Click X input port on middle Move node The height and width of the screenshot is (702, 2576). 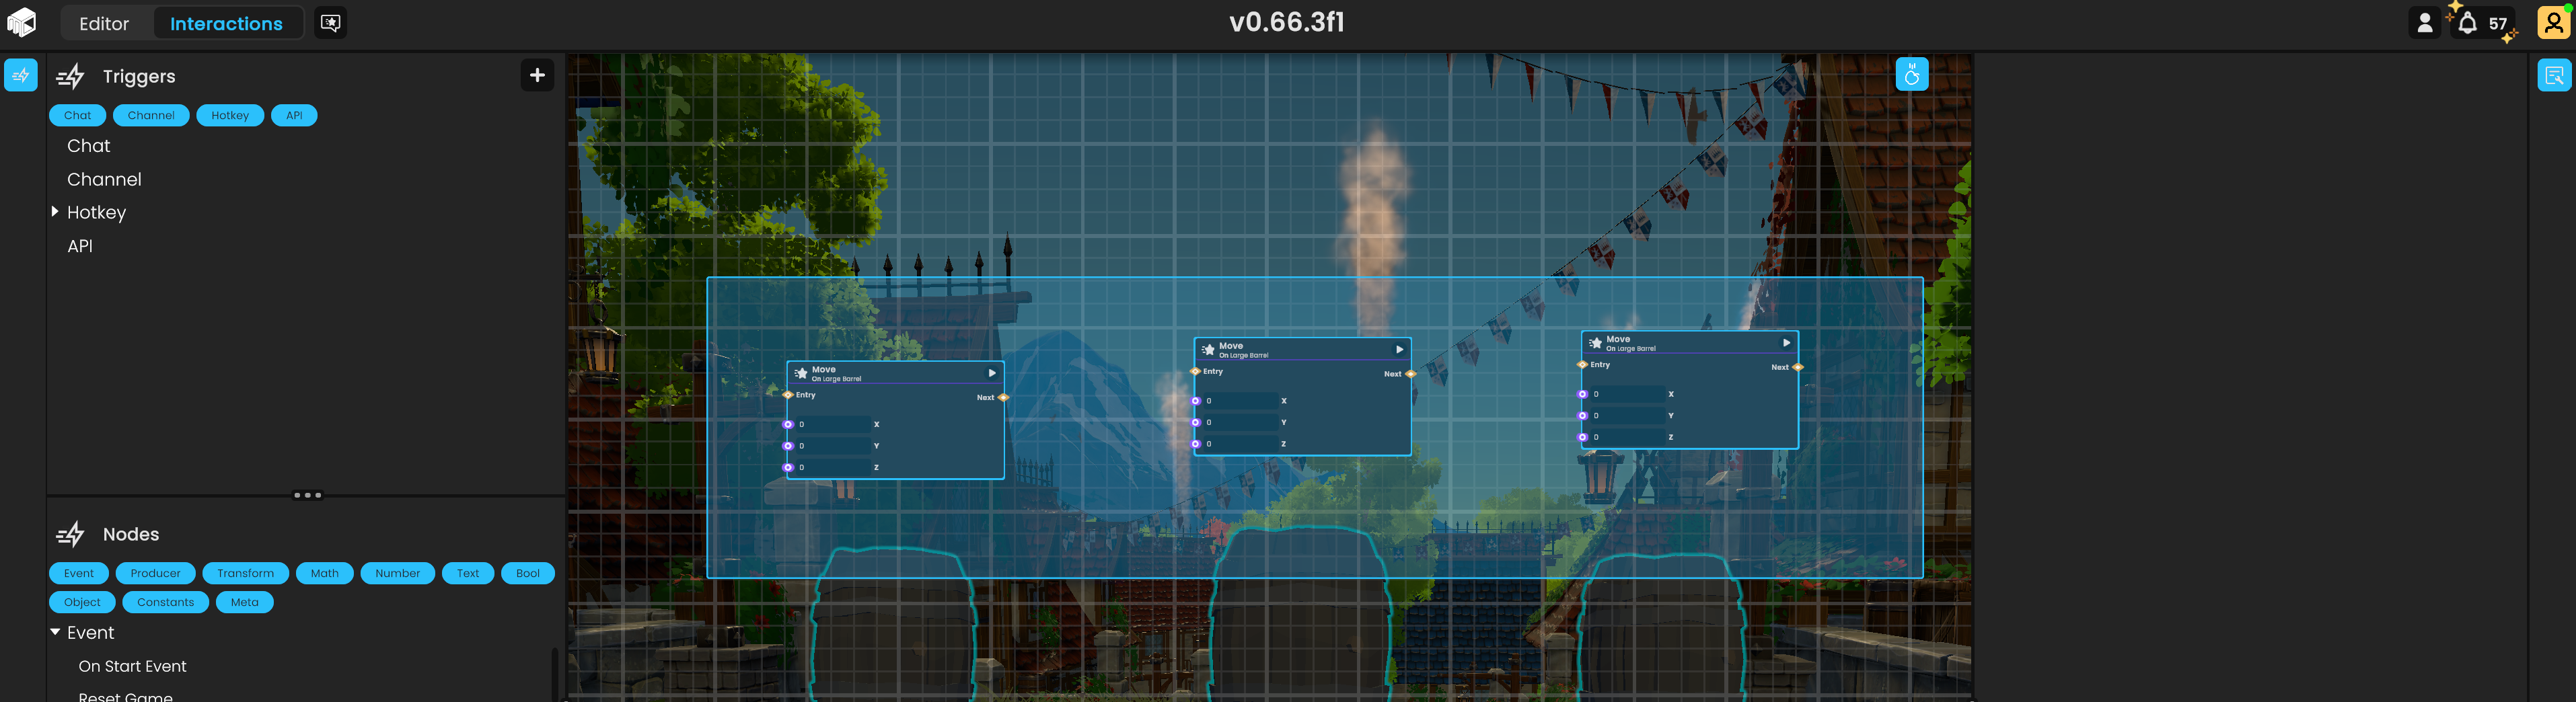click(x=1195, y=401)
